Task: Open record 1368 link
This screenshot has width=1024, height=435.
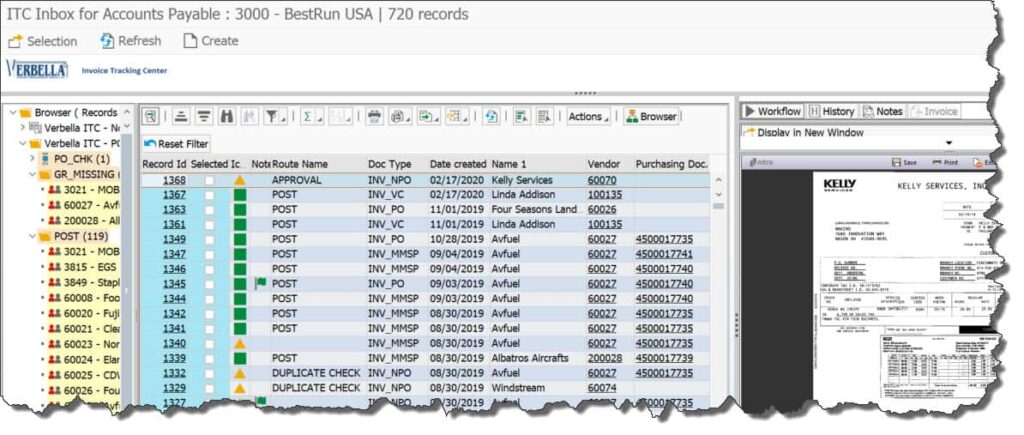Action: pyautogui.click(x=174, y=180)
